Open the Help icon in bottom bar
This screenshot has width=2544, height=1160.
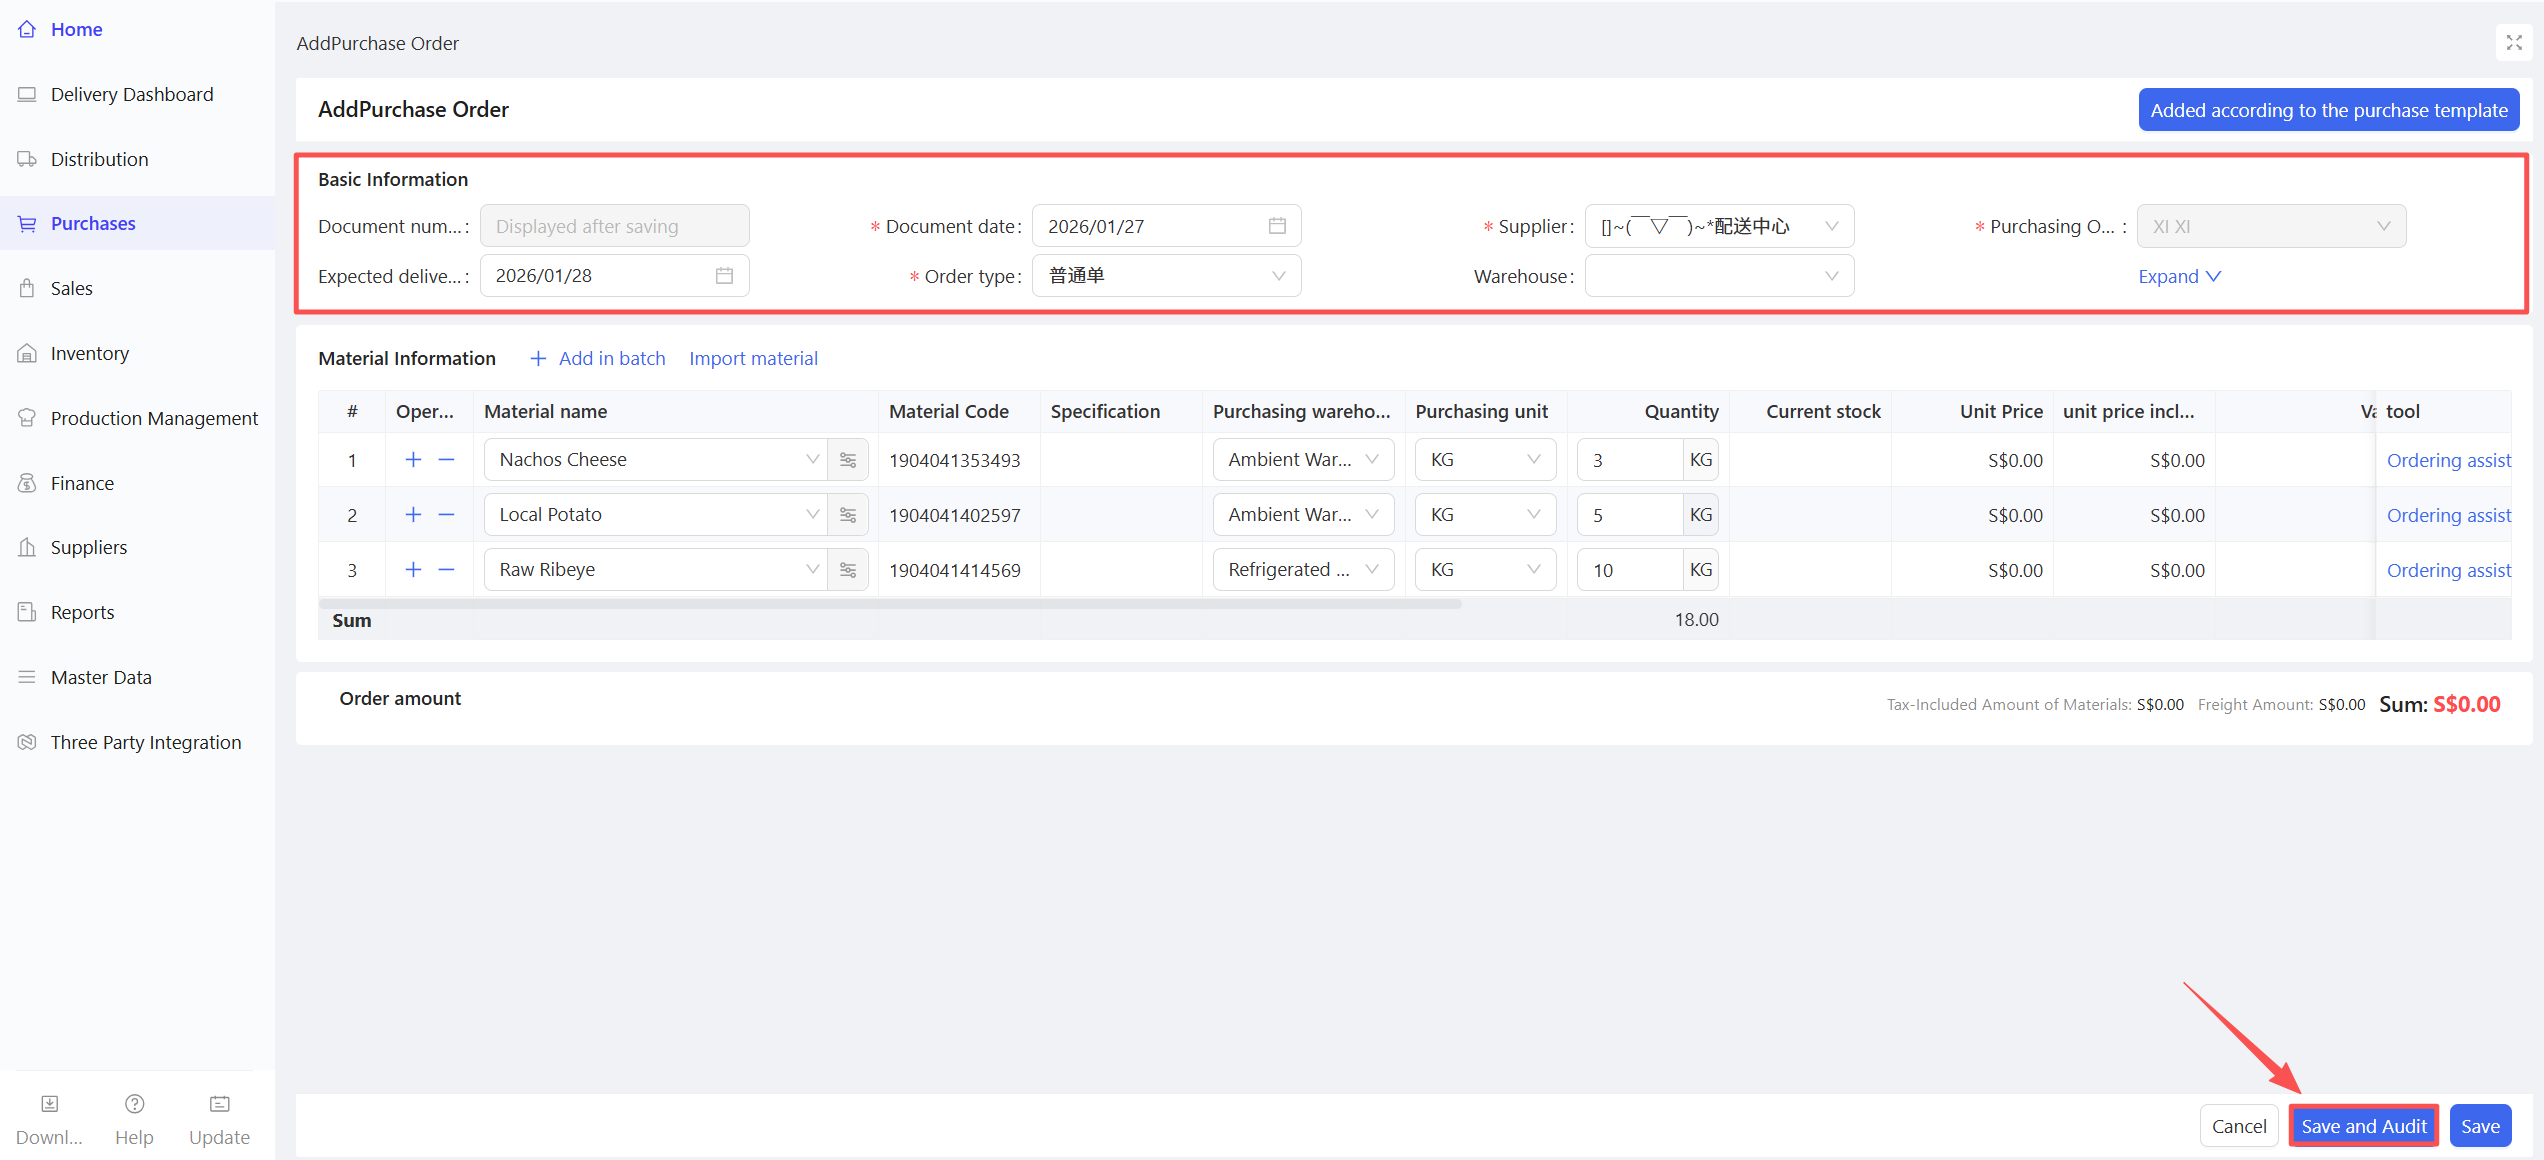[x=134, y=1104]
